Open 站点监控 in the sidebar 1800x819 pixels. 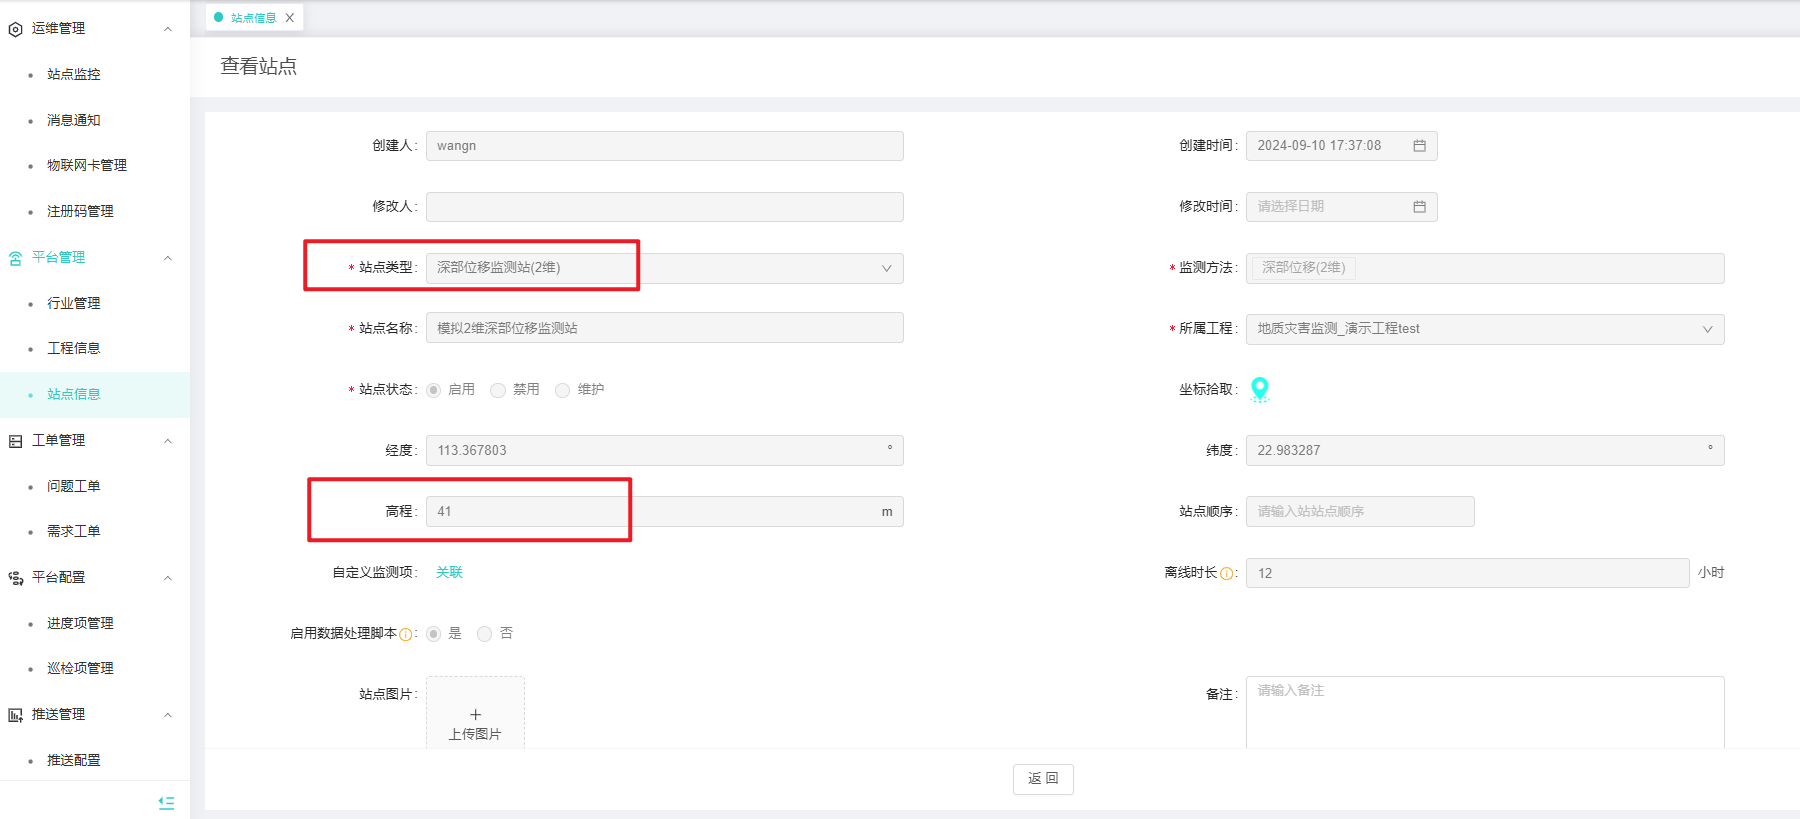pos(74,74)
